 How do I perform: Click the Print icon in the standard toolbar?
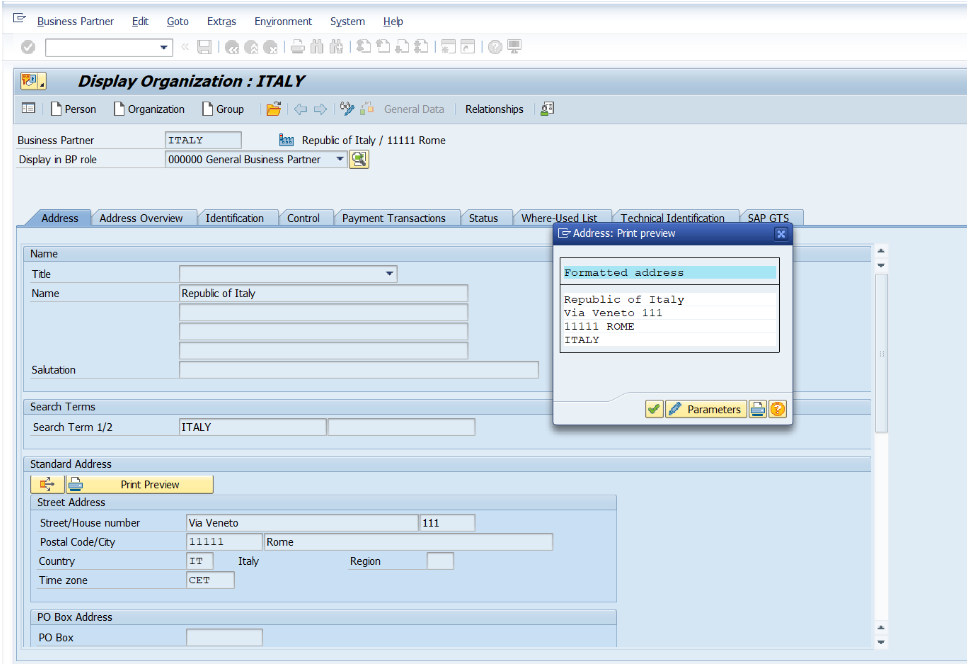click(x=298, y=47)
